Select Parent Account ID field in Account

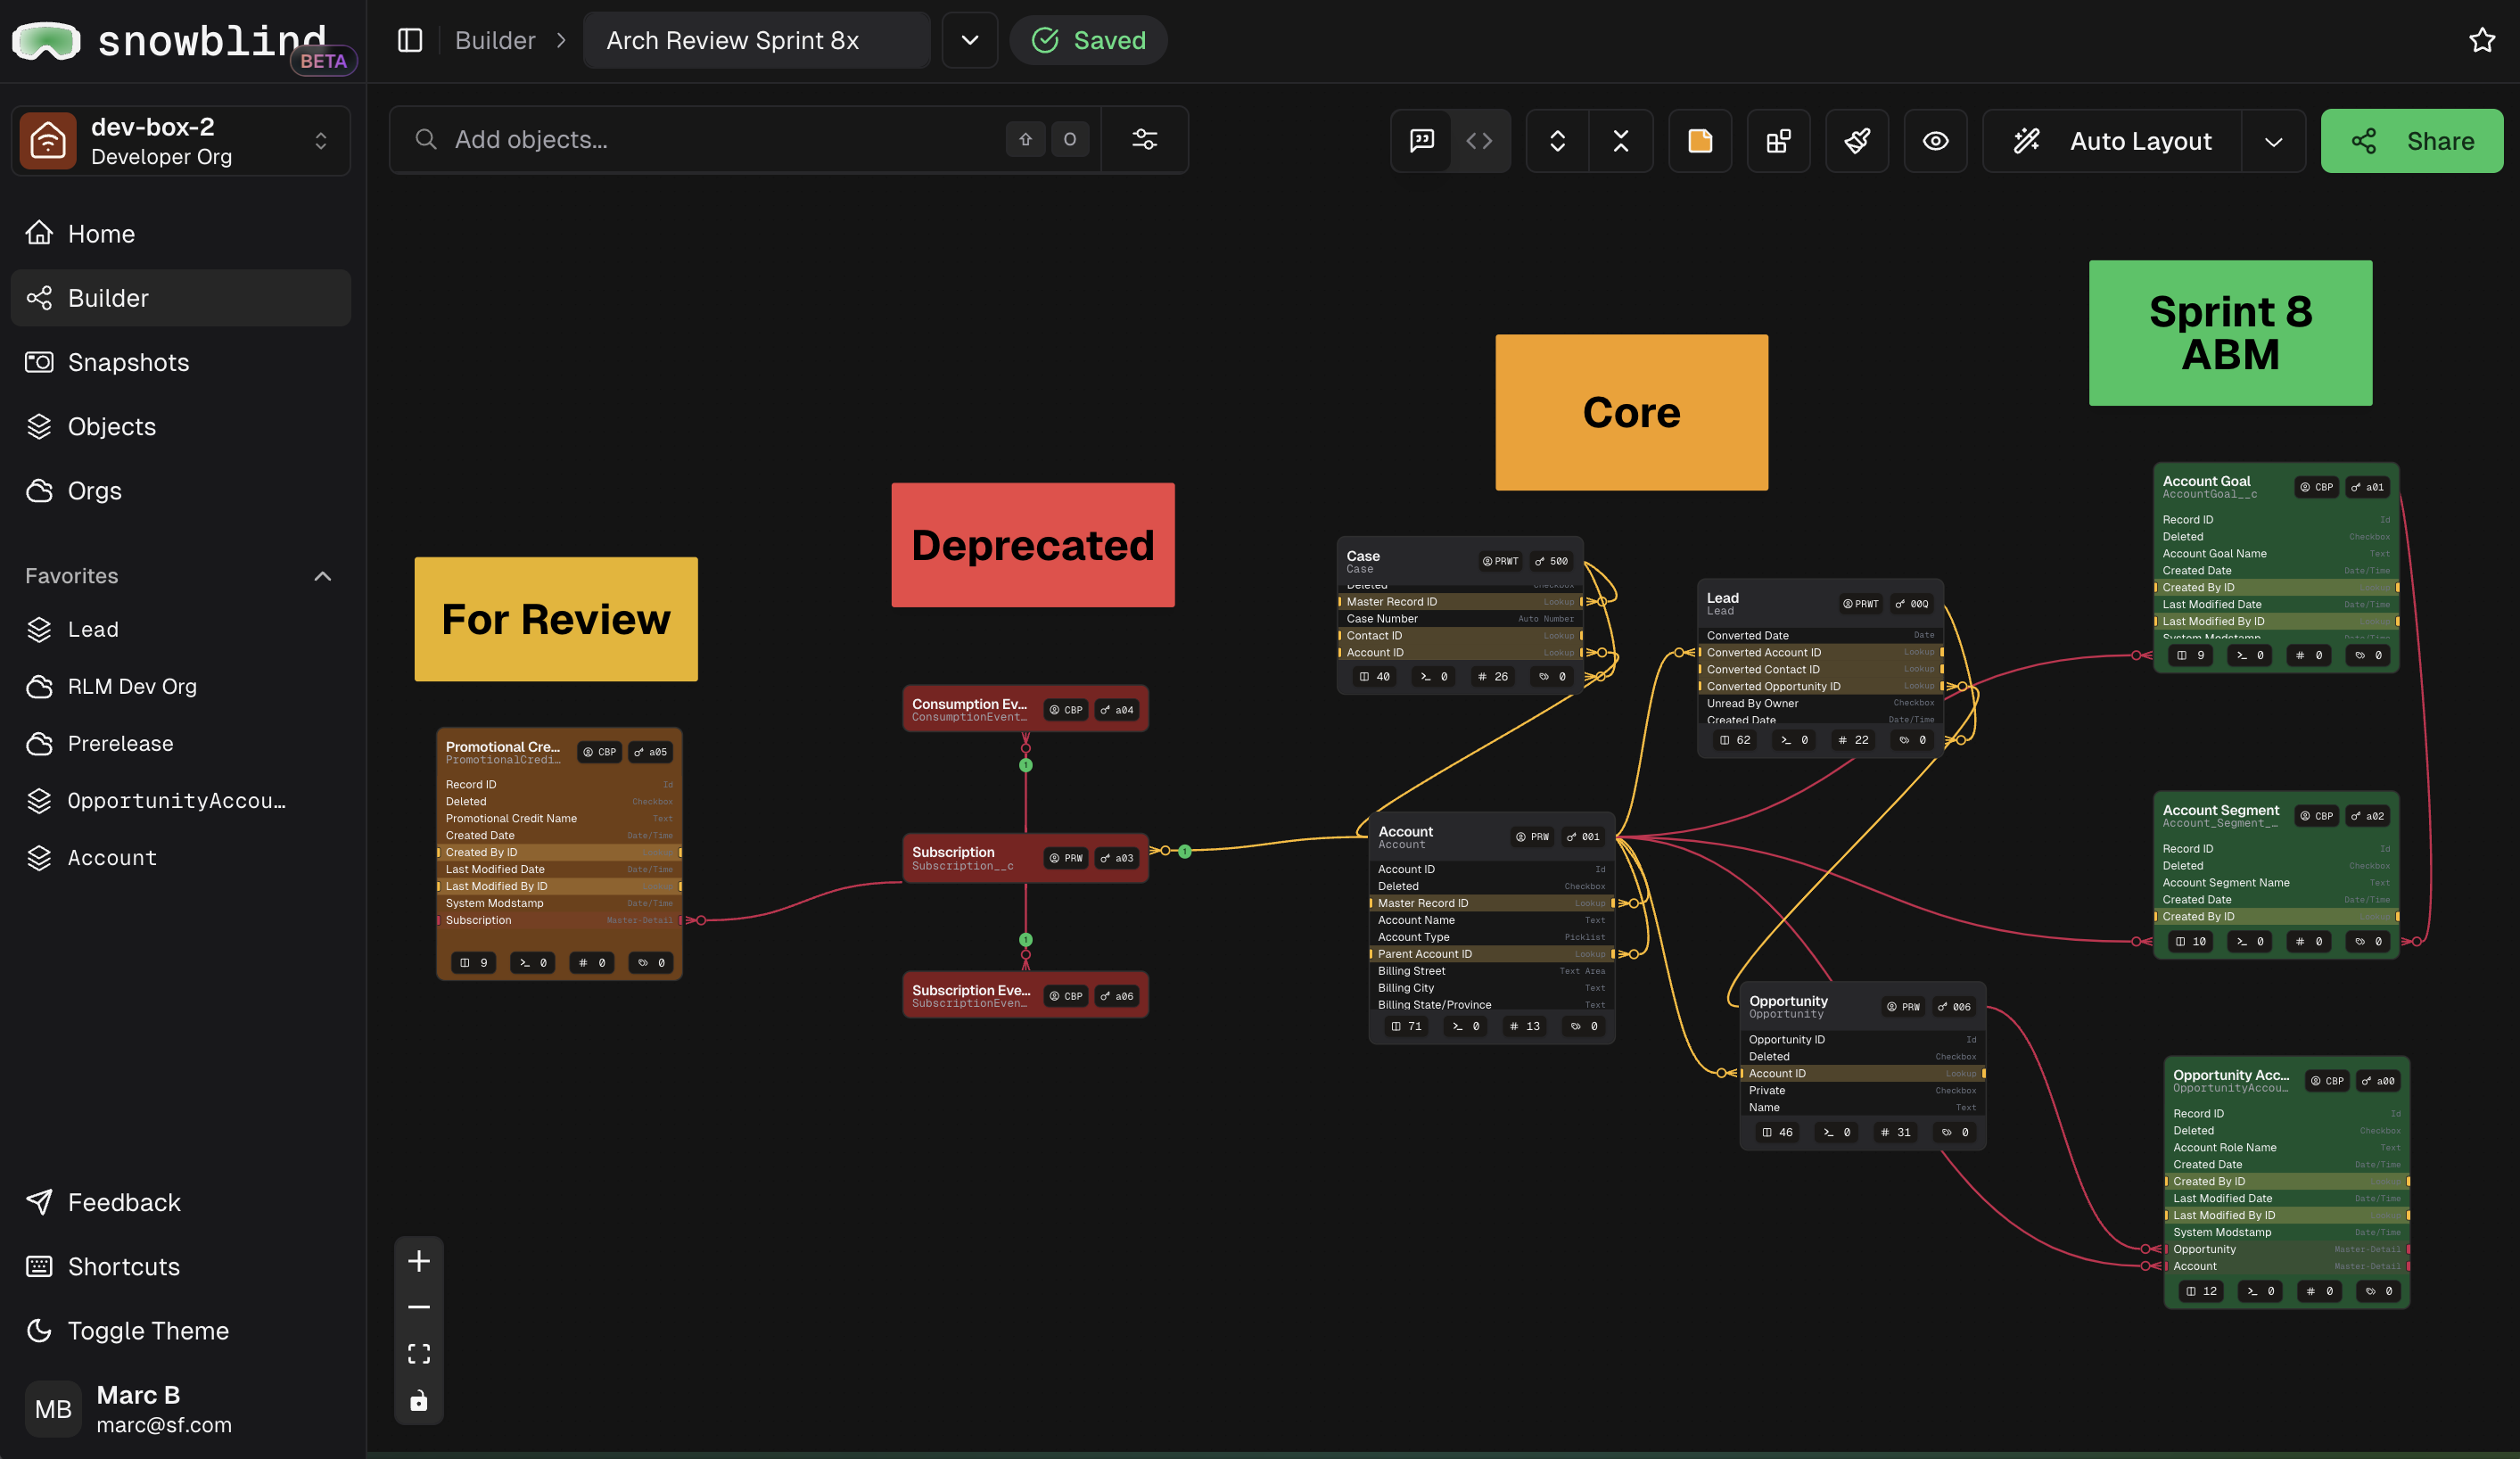coord(1491,954)
